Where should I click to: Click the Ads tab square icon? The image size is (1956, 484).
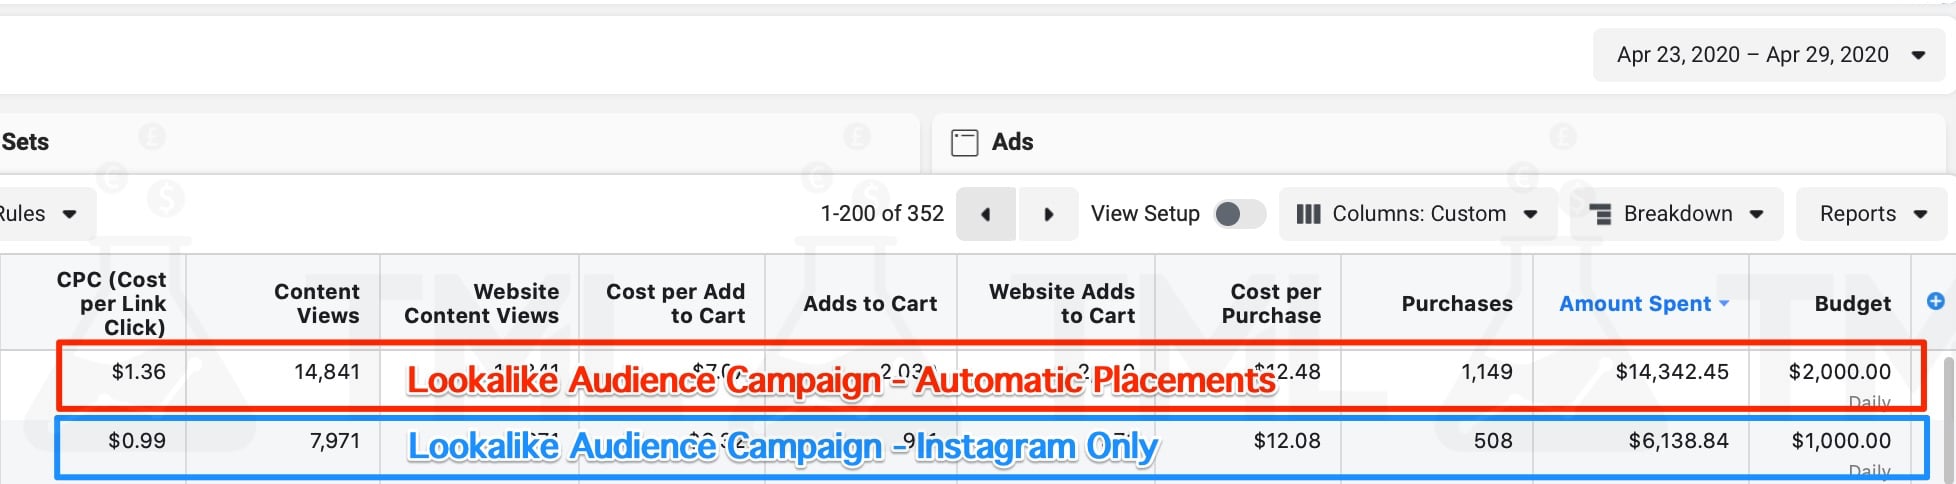click(964, 142)
